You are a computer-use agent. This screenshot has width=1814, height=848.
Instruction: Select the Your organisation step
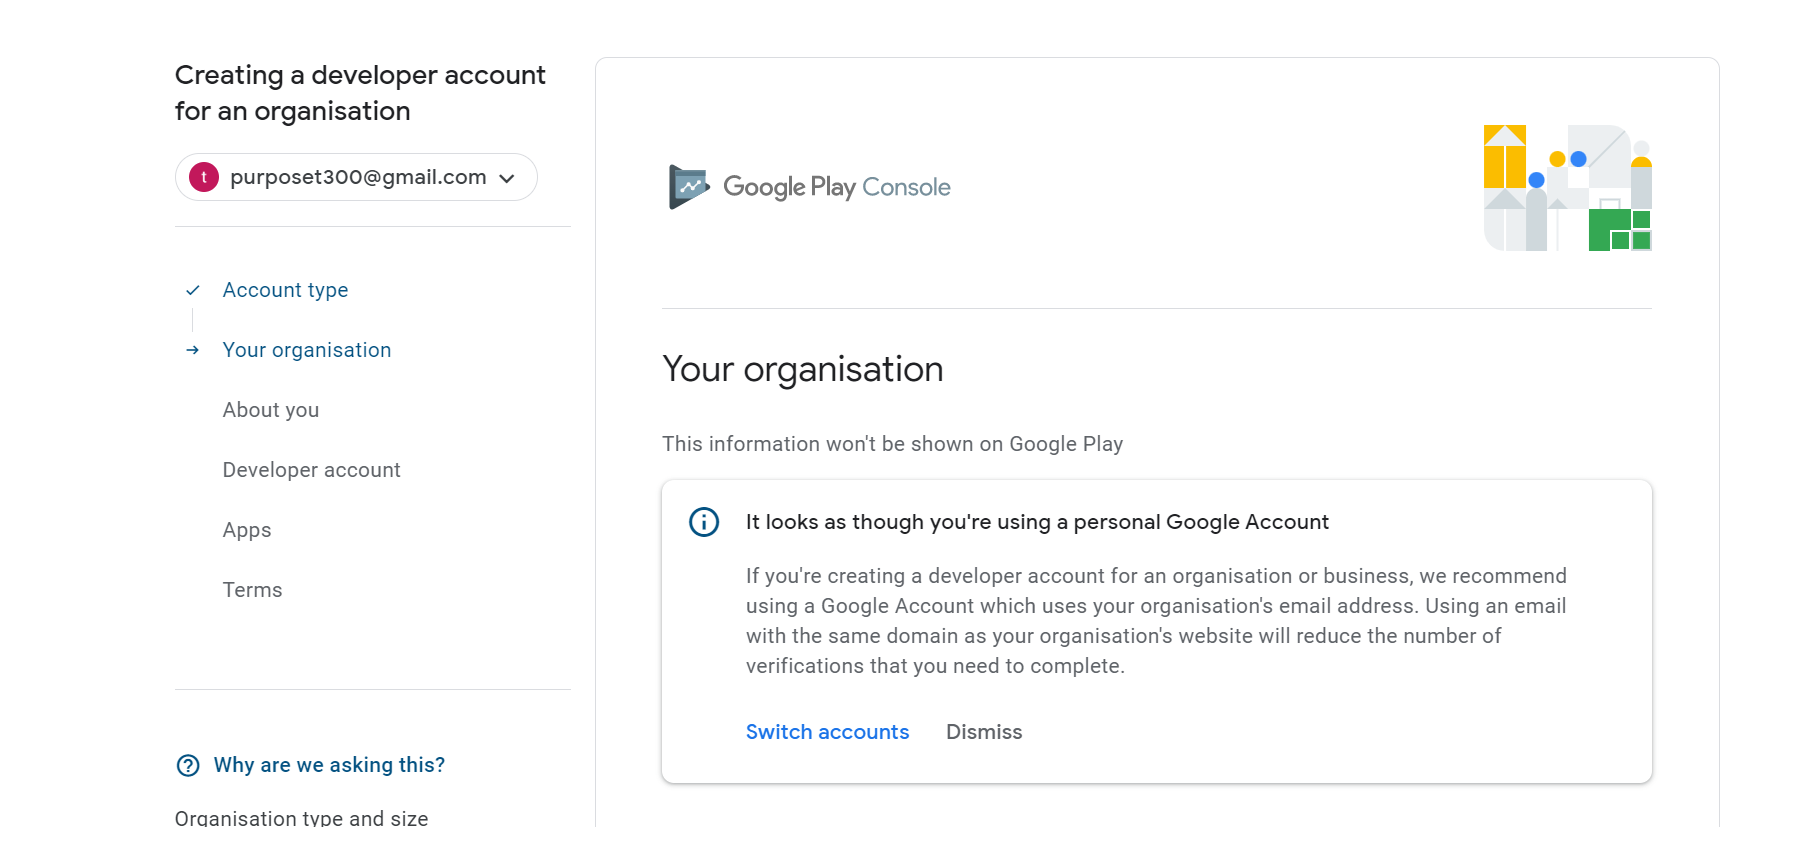307,350
